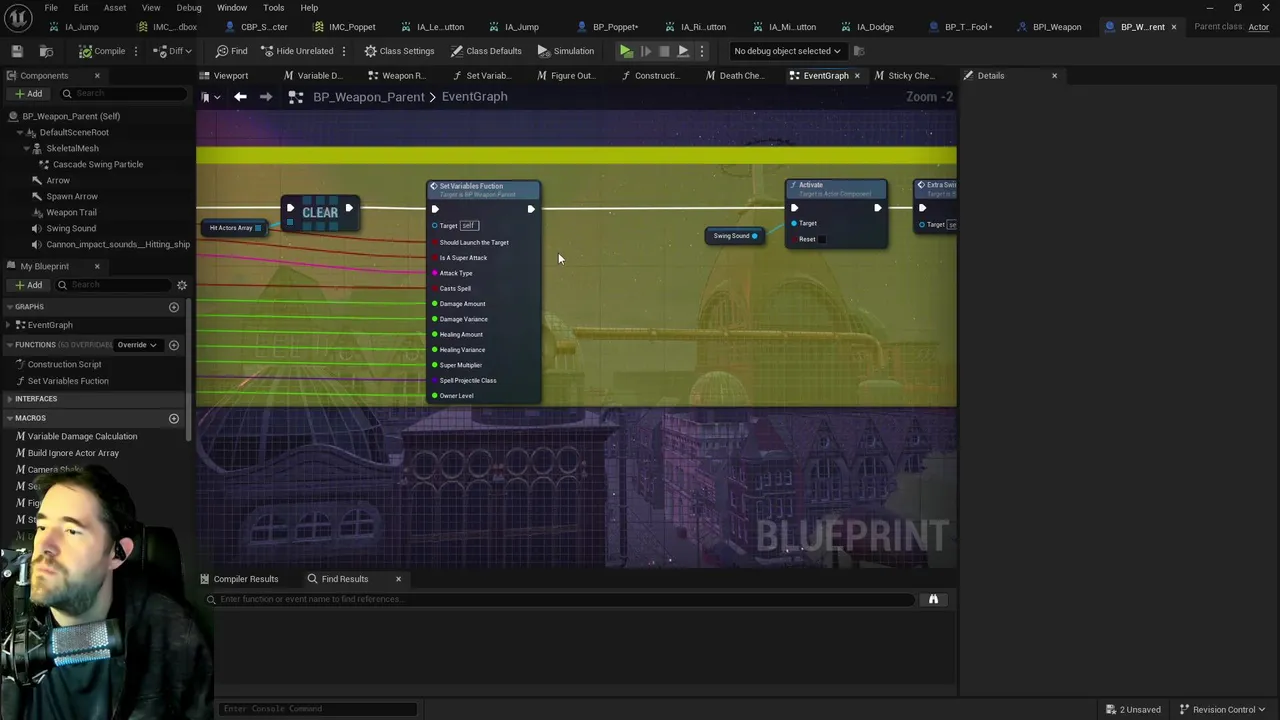Select the Cascade Swing Particle component
The height and width of the screenshot is (720, 1280).
[98, 164]
